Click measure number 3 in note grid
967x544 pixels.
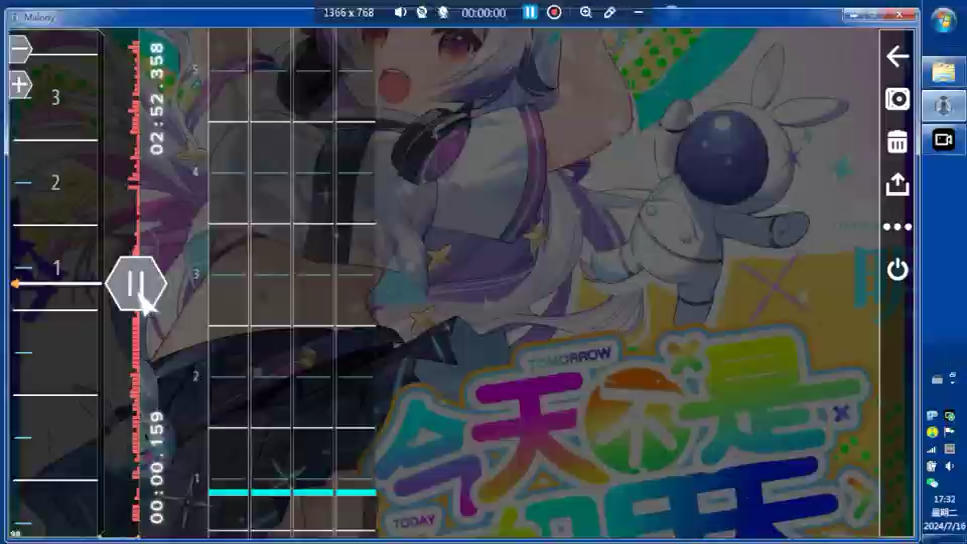click(x=195, y=274)
